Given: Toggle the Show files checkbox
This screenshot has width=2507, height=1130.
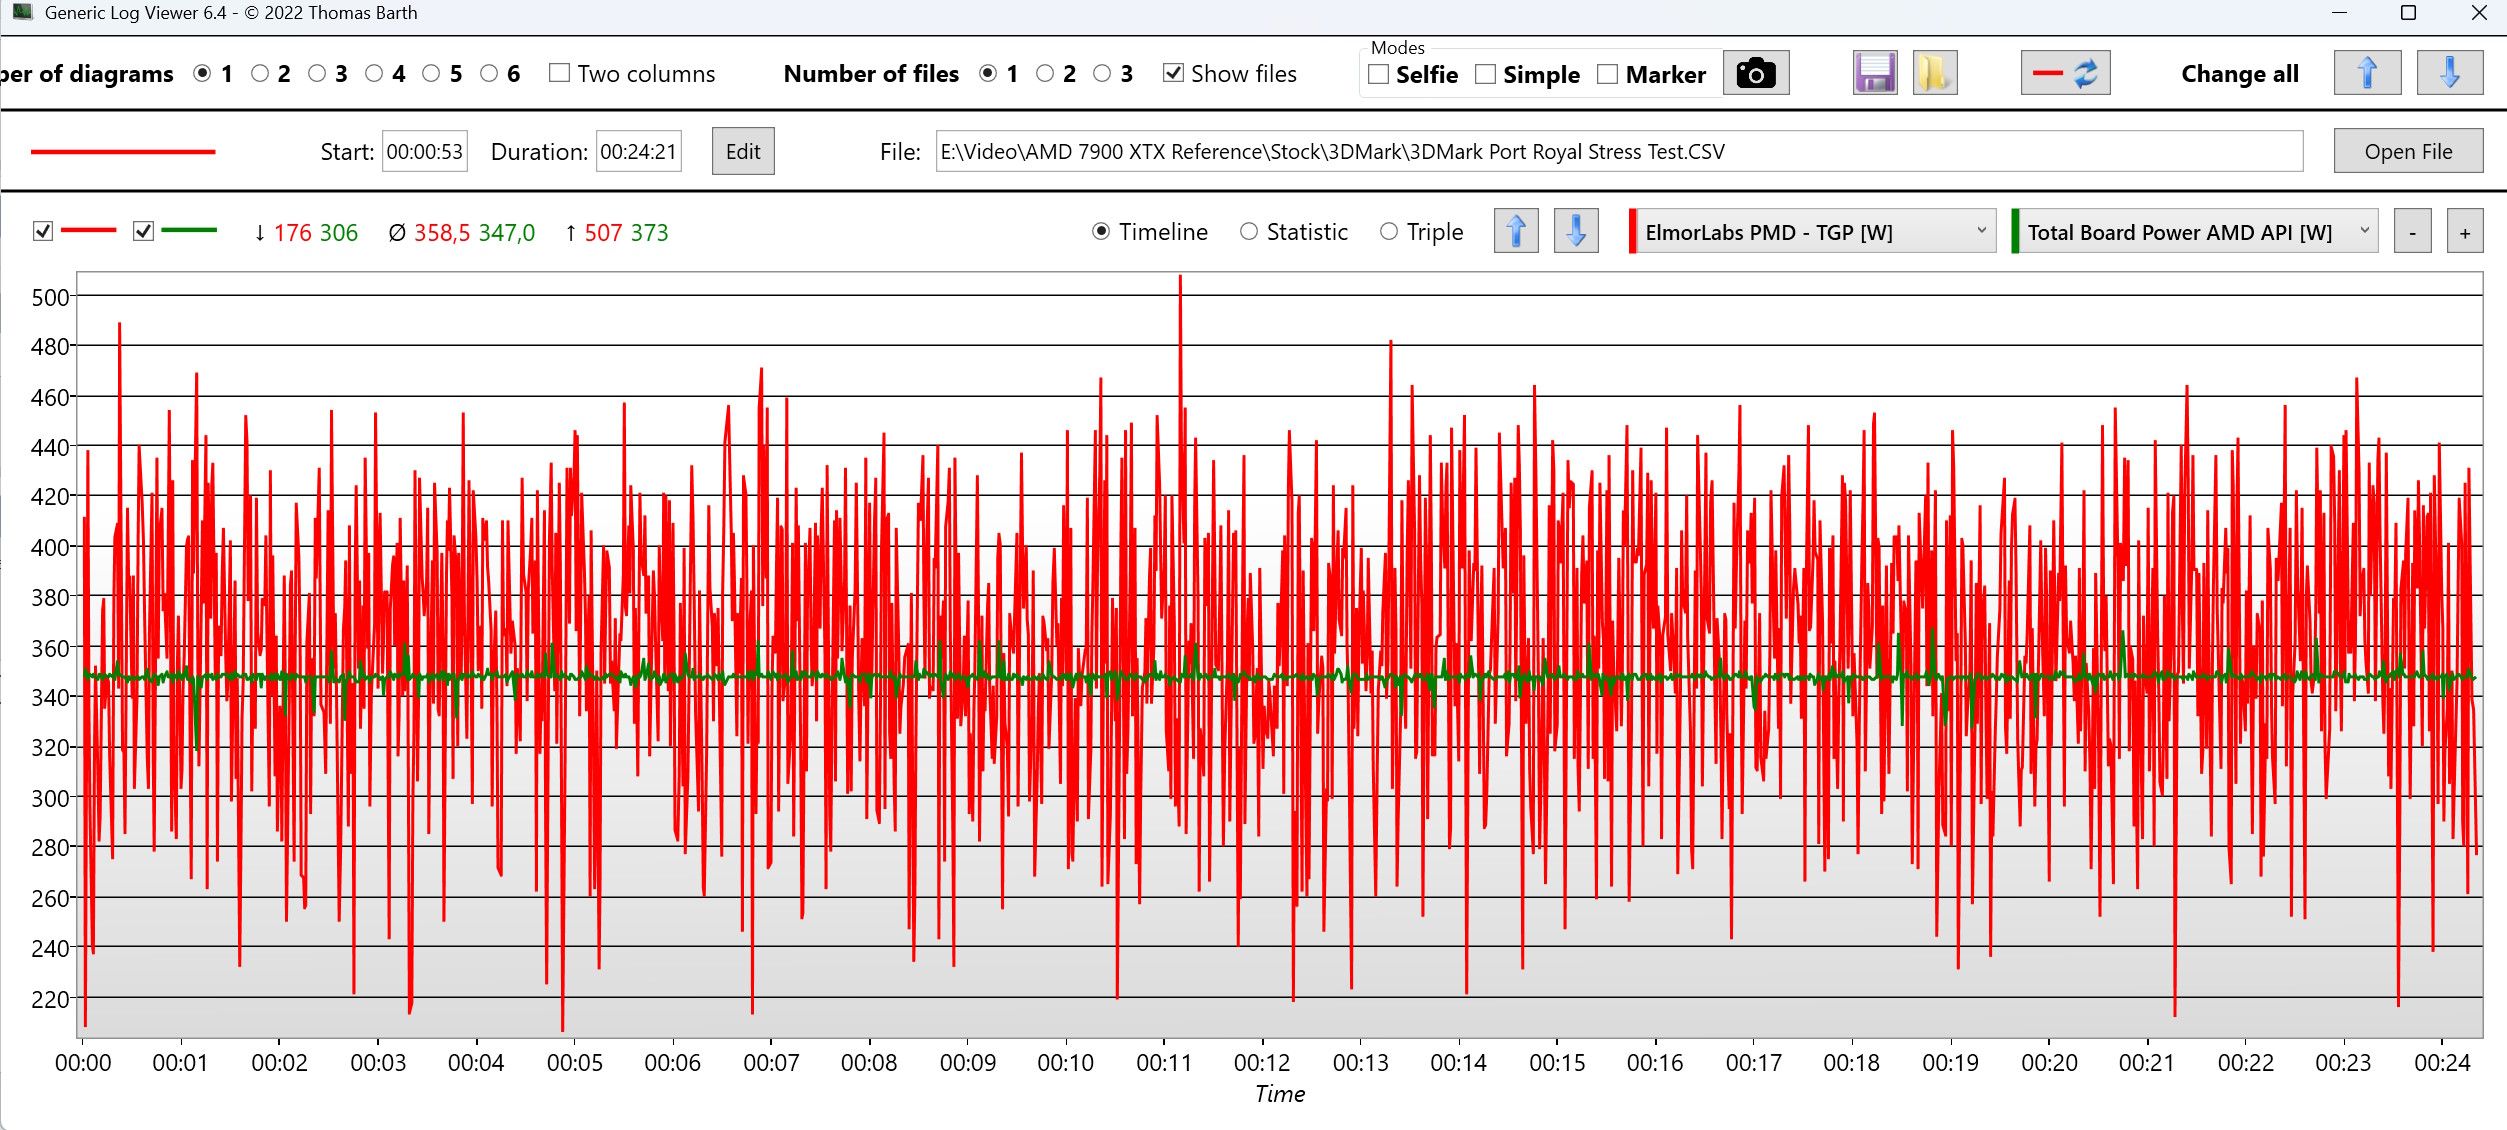Looking at the screenshot, I should 1174,73.
